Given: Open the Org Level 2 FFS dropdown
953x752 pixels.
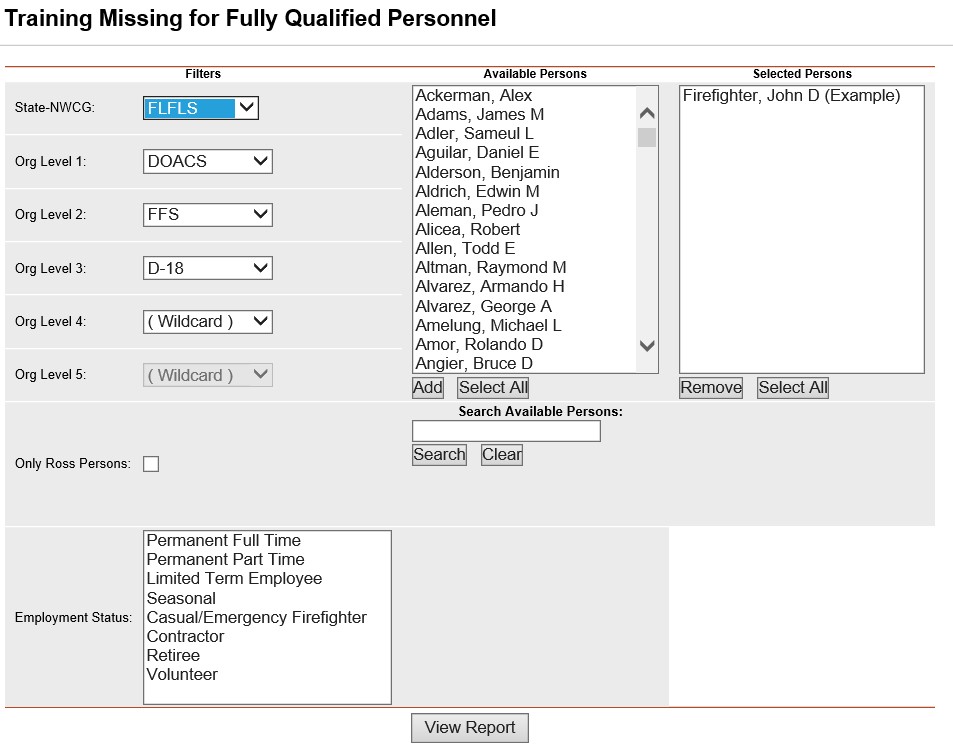Looking at the screenshot, I should coord(208,214).
